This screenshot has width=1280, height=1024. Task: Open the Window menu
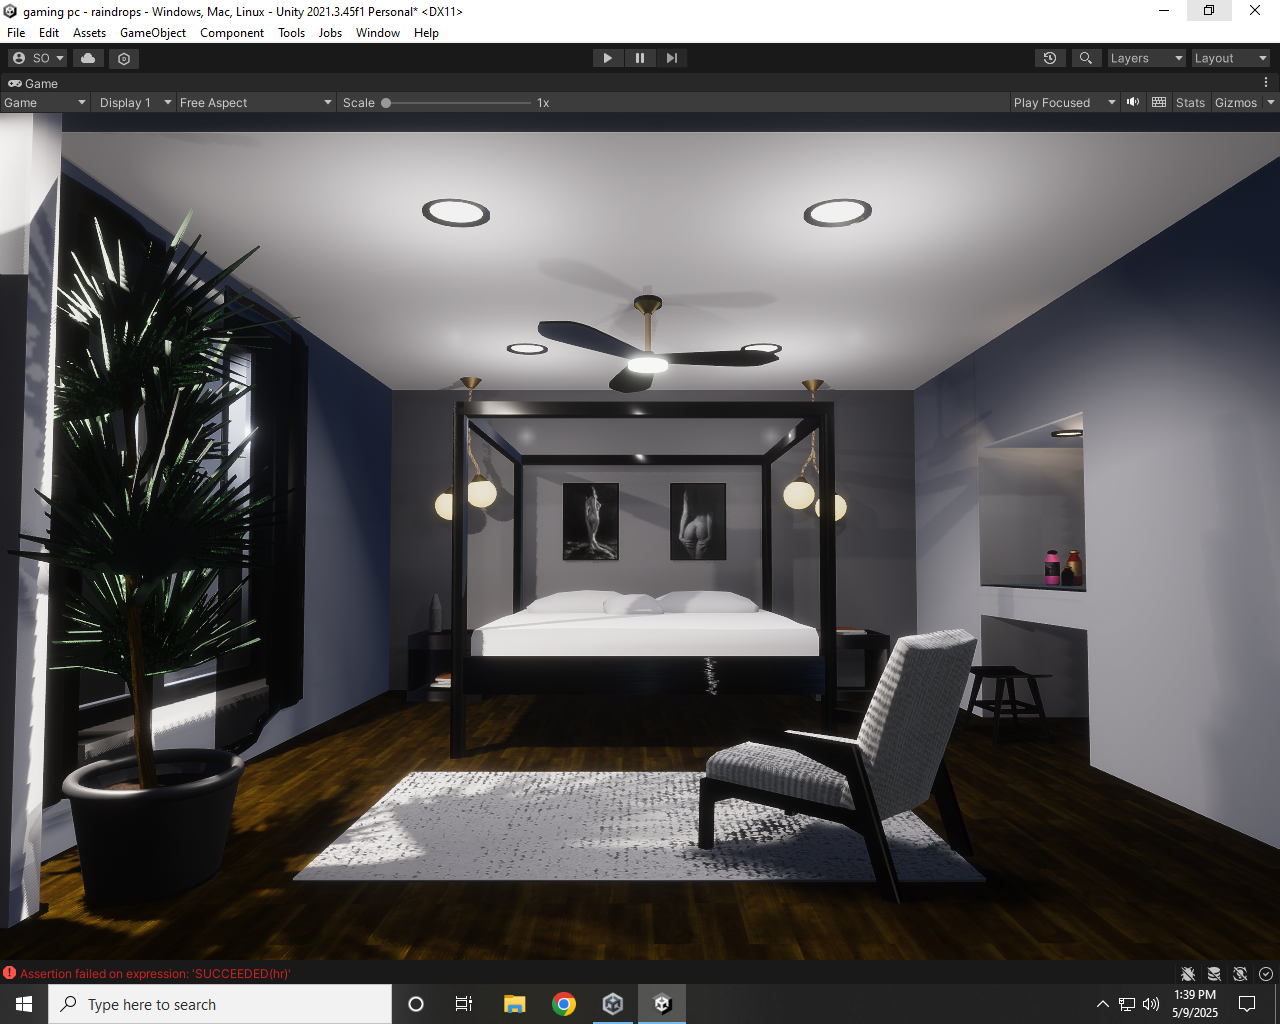coord(378,33)
